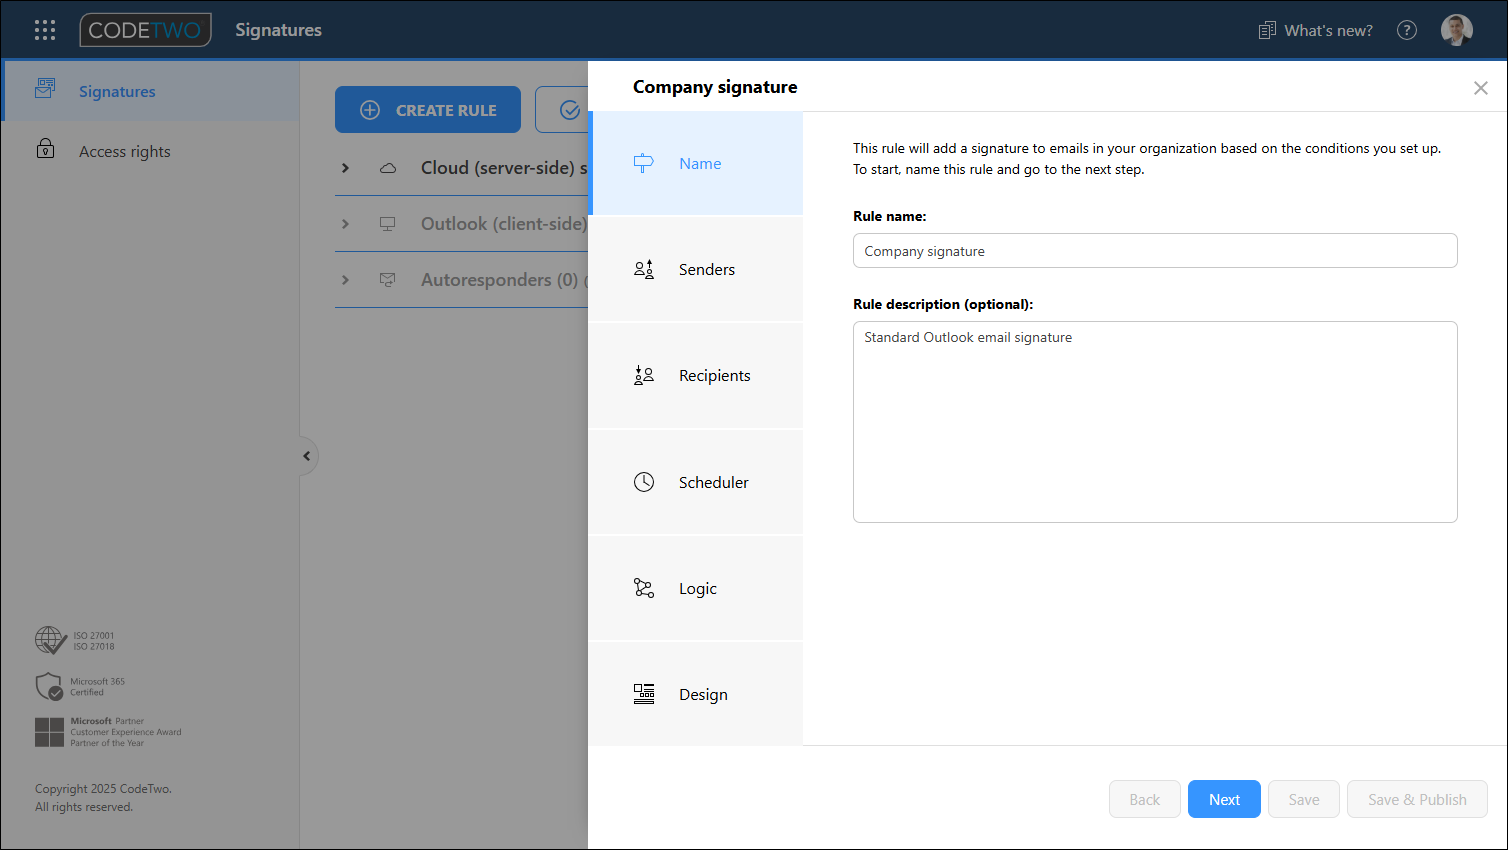Click the Next button

pyautogui.click(x=1224, y=799)
